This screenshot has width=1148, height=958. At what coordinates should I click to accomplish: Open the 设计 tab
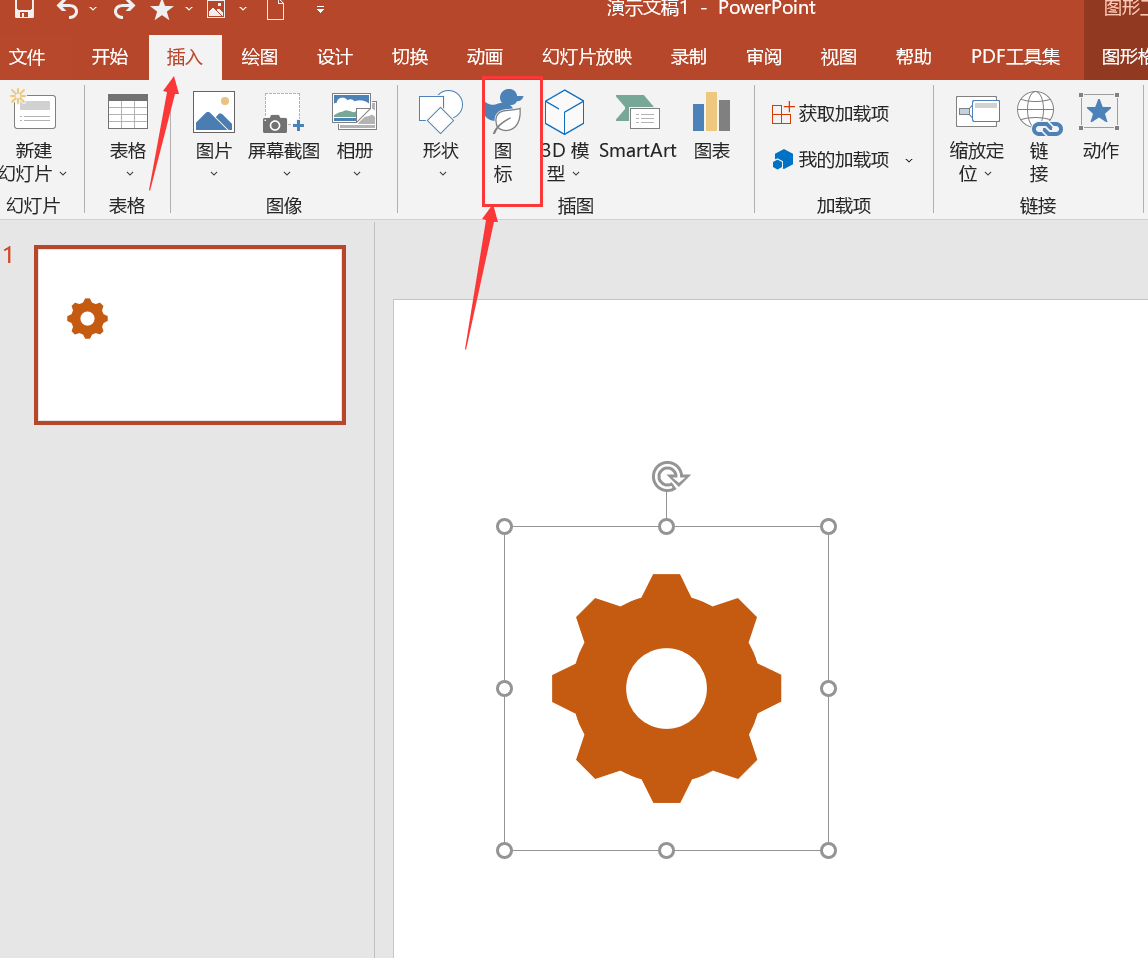[x=335, y=57]
